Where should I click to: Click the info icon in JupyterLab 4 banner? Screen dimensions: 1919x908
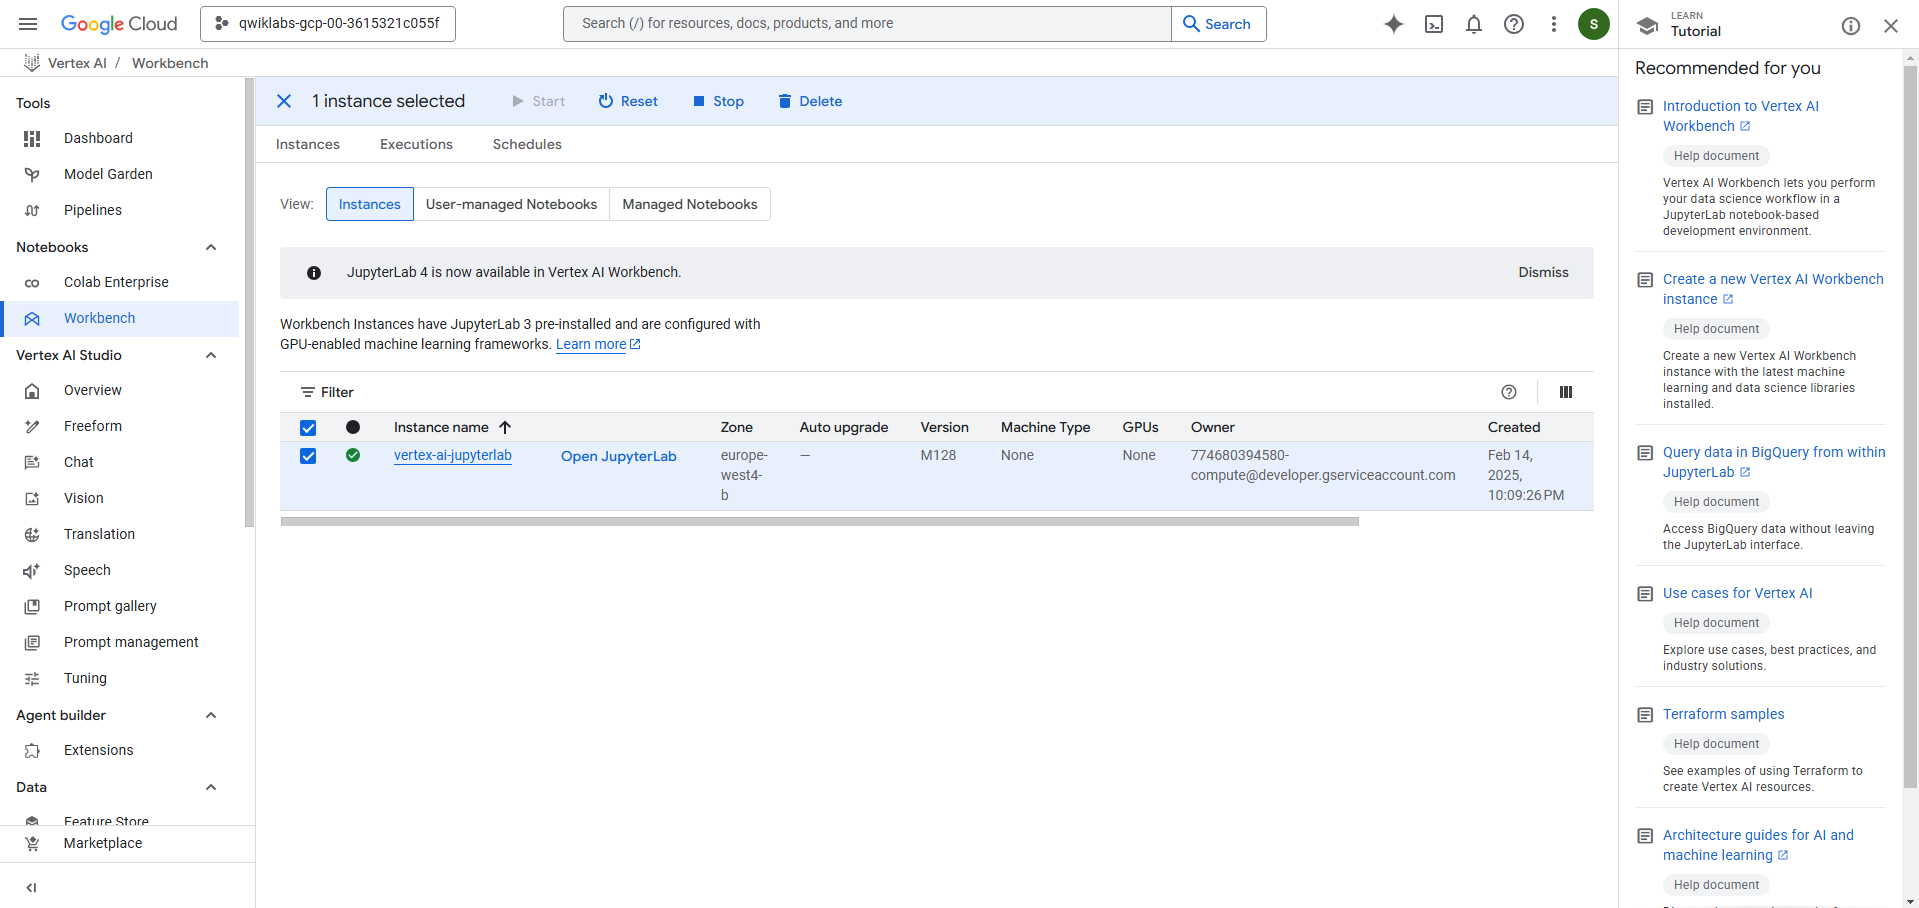pyautogui.click(x=314, y=273)
